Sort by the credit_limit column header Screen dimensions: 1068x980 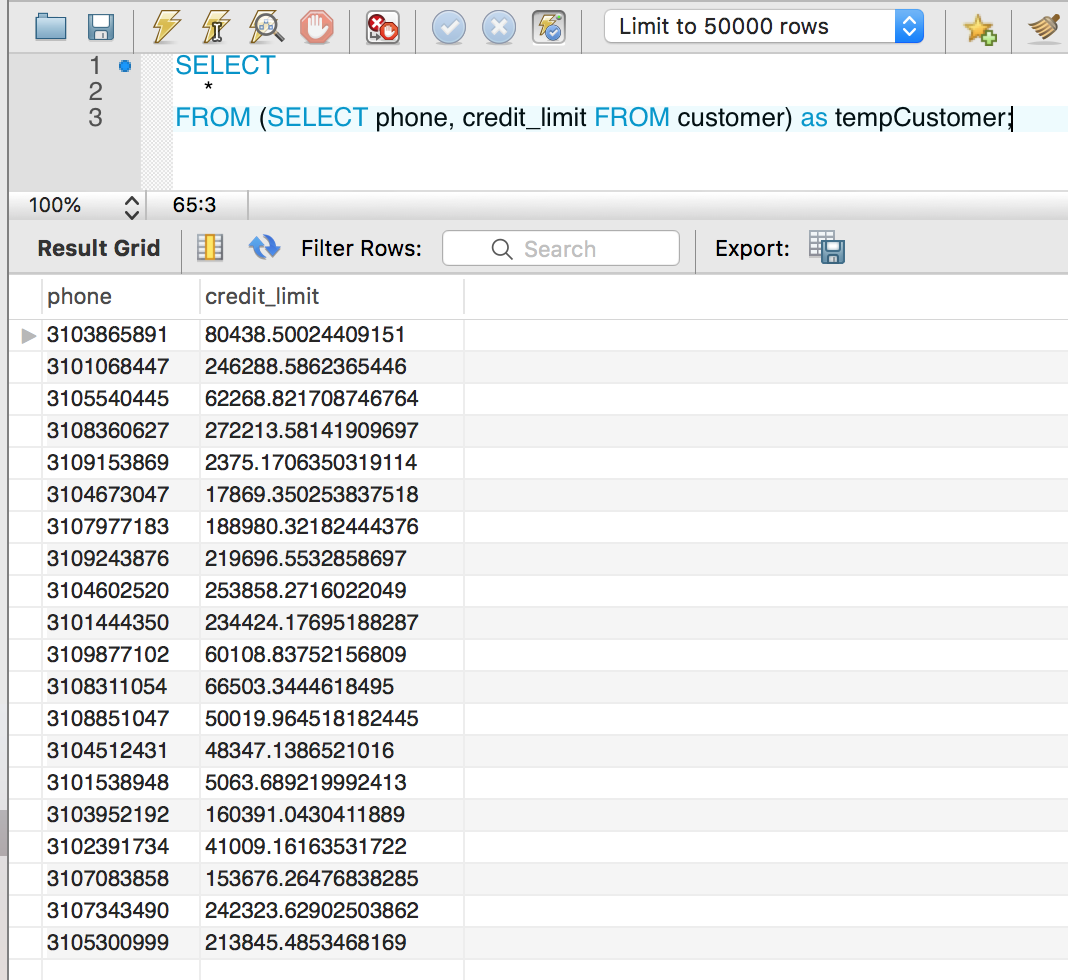click(x=331, y=296)
